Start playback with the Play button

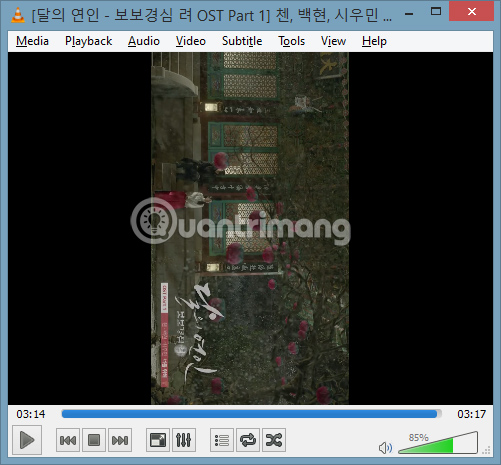coord(27,440)
